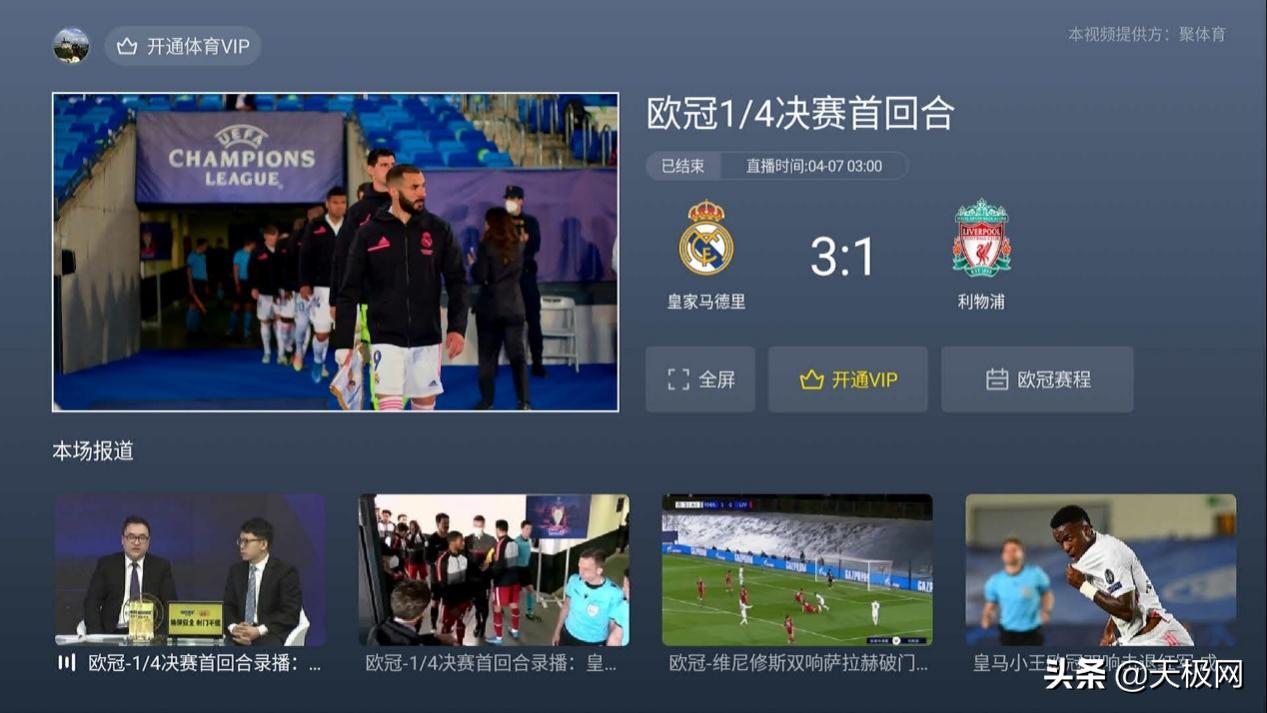
Task: Click the 3:1 match score
Action: coord(842,257)
